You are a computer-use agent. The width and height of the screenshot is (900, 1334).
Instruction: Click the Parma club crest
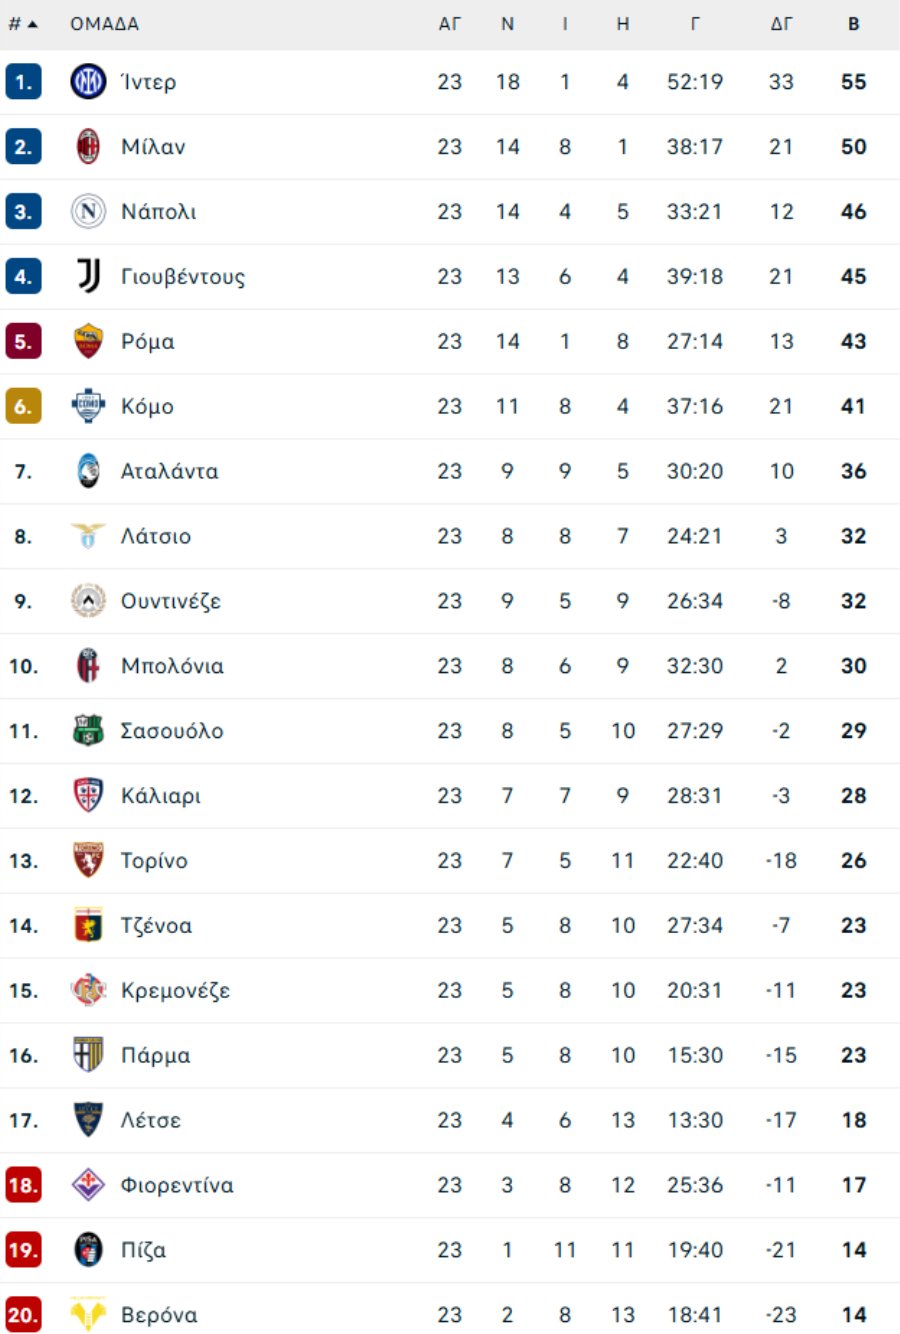pyautogui.click(x=88, y=1055)
